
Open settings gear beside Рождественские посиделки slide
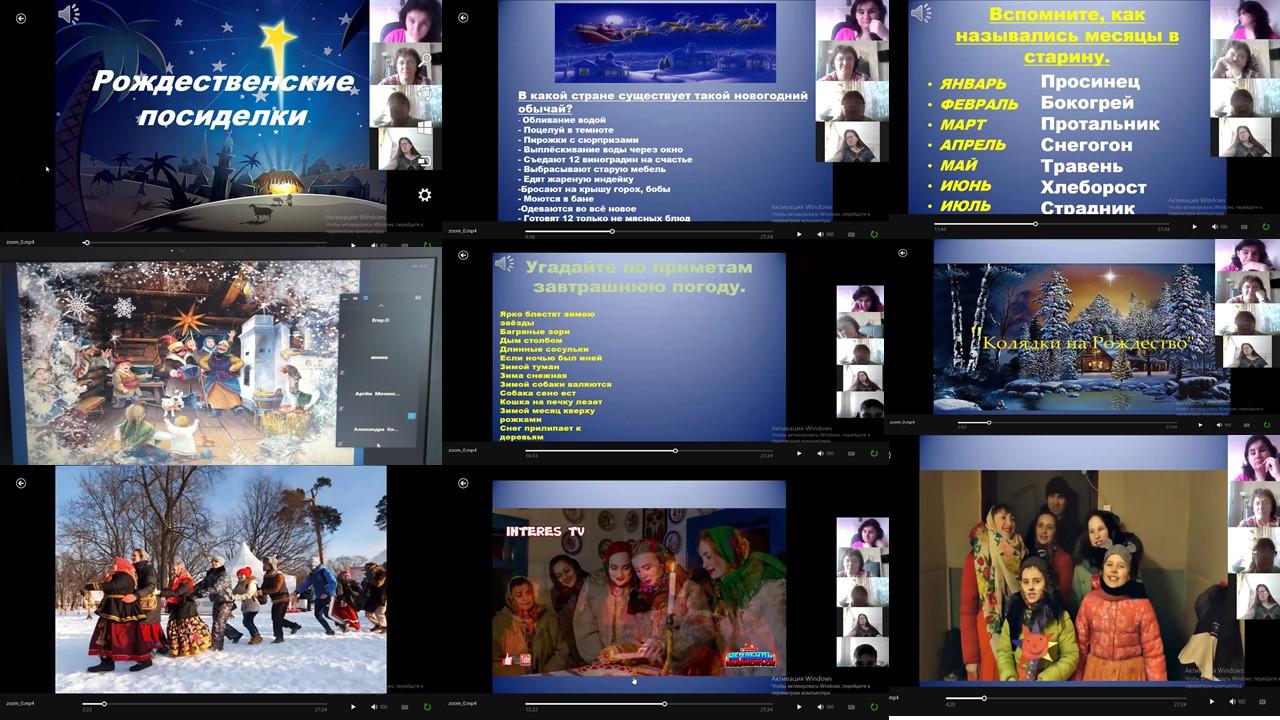click(x=425, y=195)
